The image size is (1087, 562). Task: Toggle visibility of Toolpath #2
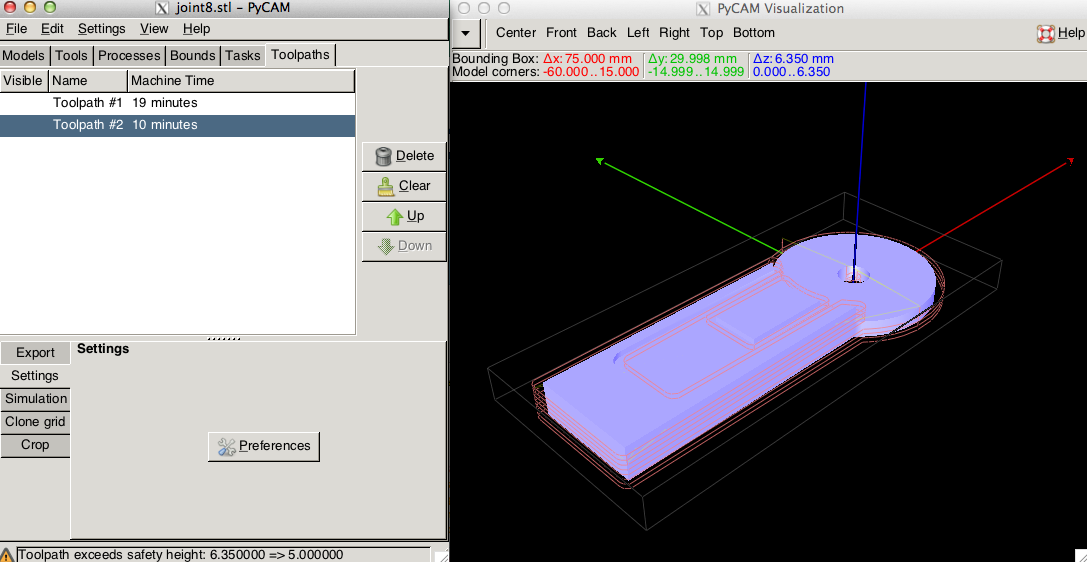(24, 125)
